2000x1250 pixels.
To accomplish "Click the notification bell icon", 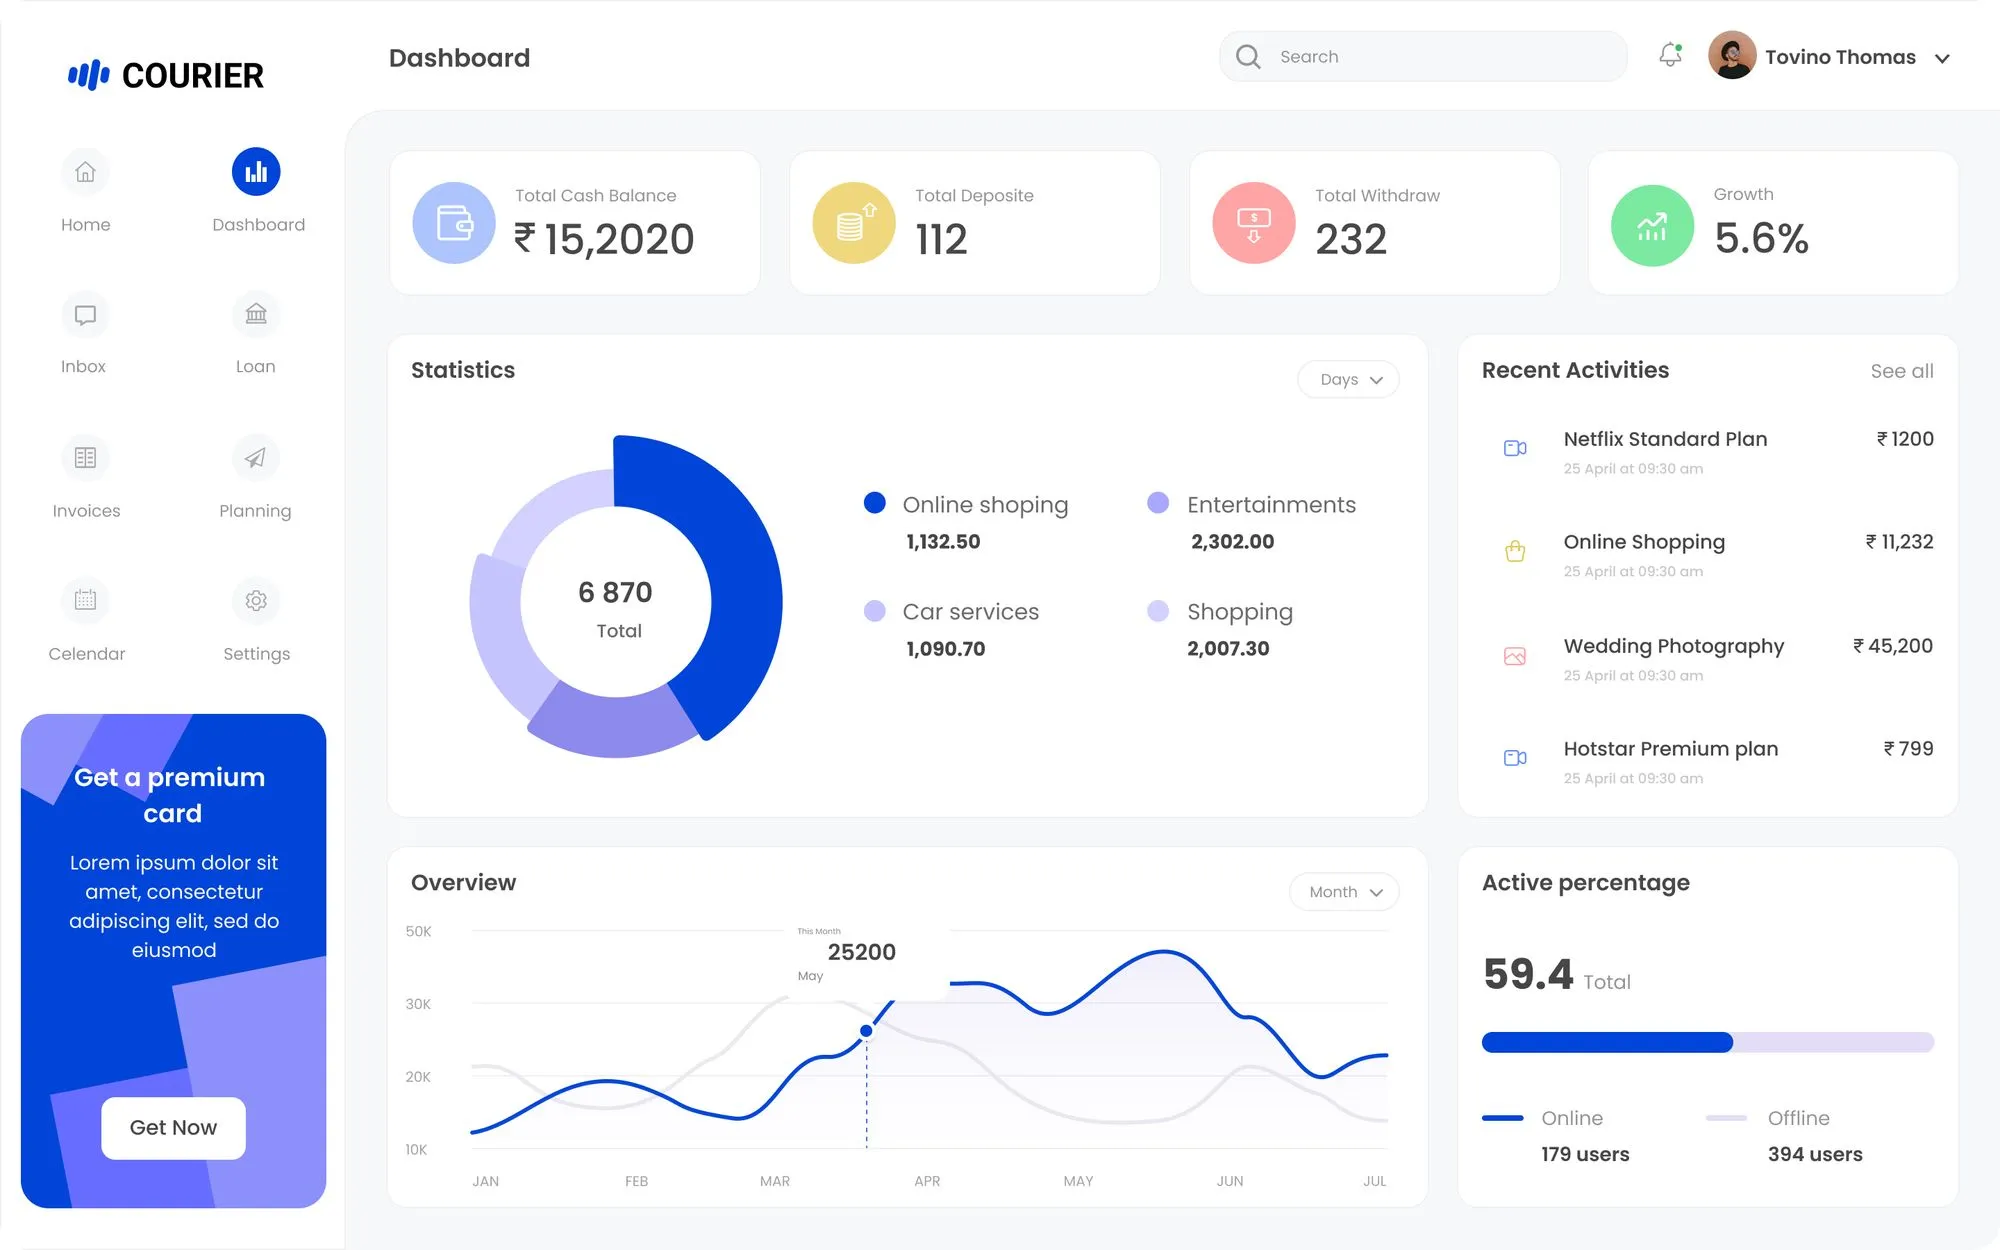I will click(1670, 55).
